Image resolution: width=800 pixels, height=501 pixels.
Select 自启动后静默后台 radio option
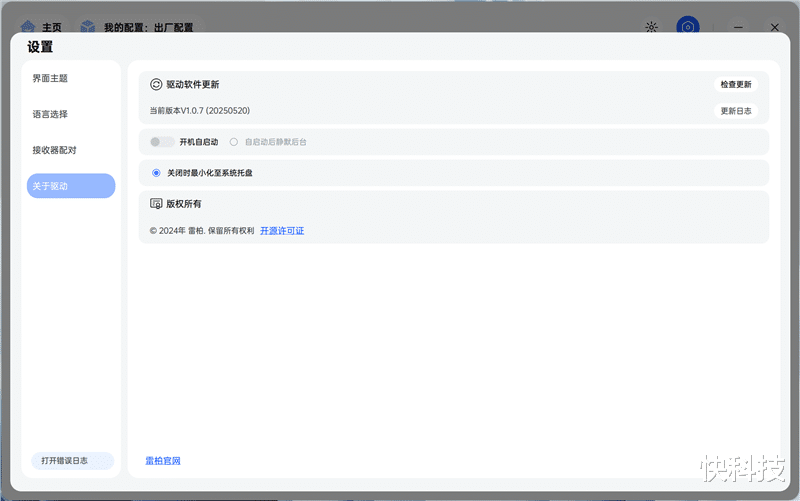[234, 142]
